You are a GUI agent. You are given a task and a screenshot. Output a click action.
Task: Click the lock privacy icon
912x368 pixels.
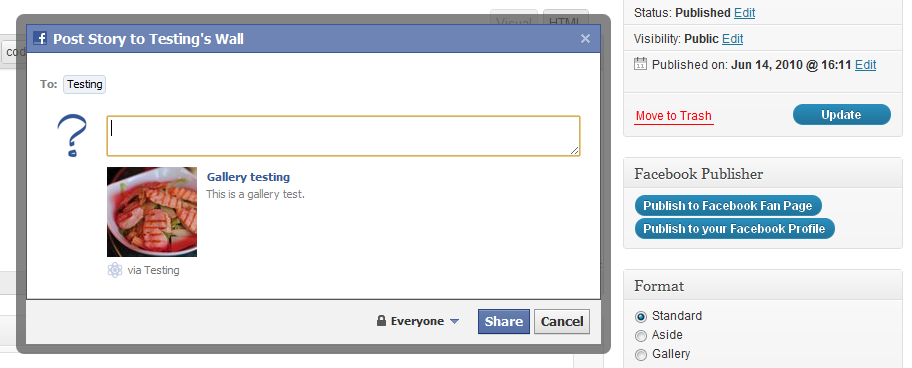pos(381,321)
